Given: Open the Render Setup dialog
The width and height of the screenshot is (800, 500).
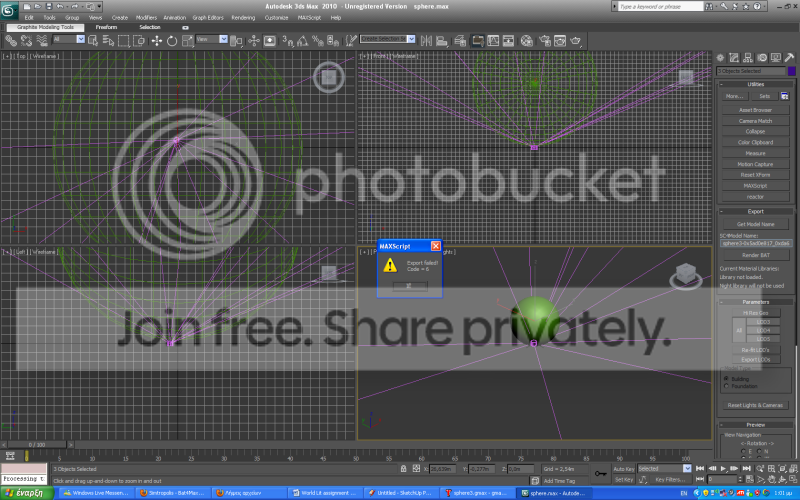Looking at the screenshot, I should [544, 40].
